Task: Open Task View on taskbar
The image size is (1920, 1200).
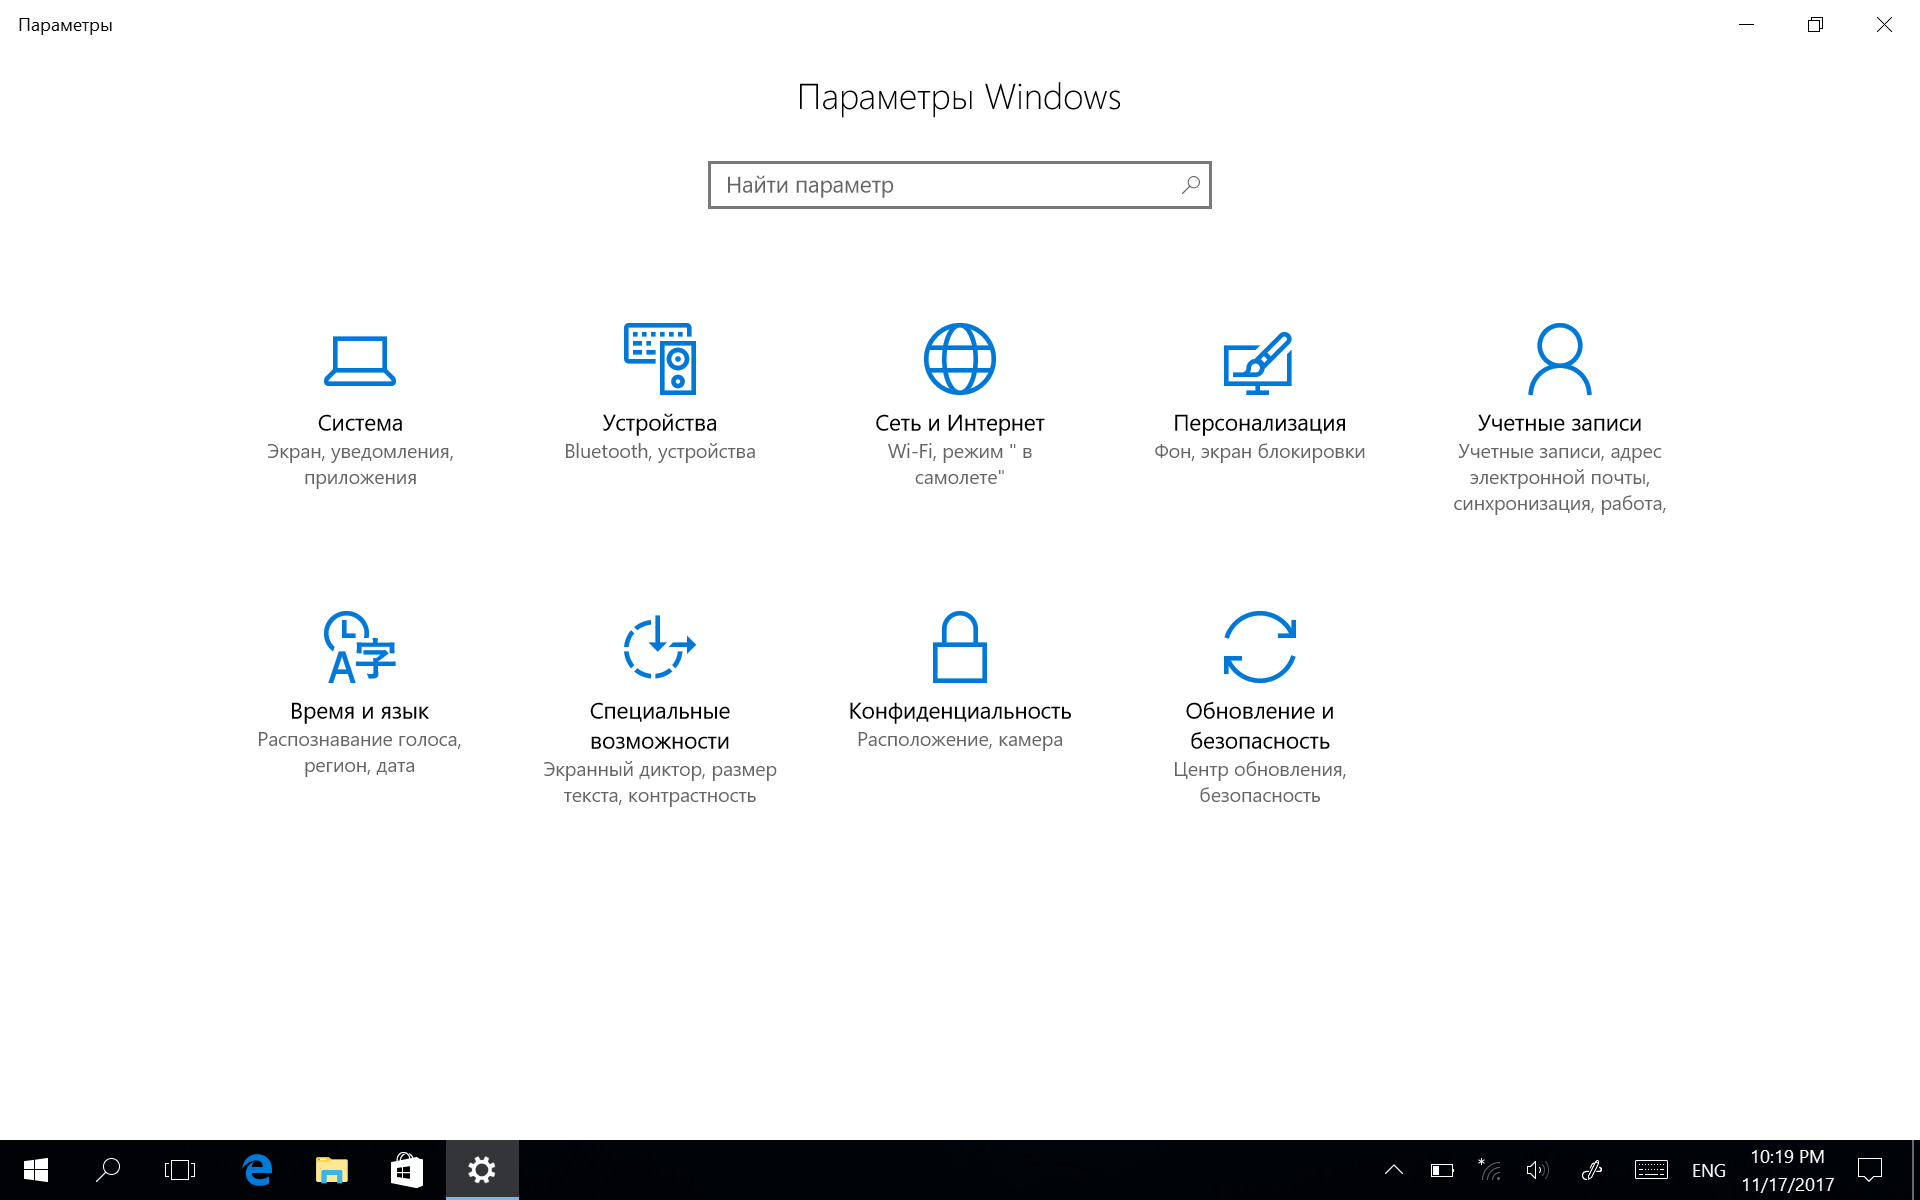Action: pyautogui.click(x=180, y=1170)
